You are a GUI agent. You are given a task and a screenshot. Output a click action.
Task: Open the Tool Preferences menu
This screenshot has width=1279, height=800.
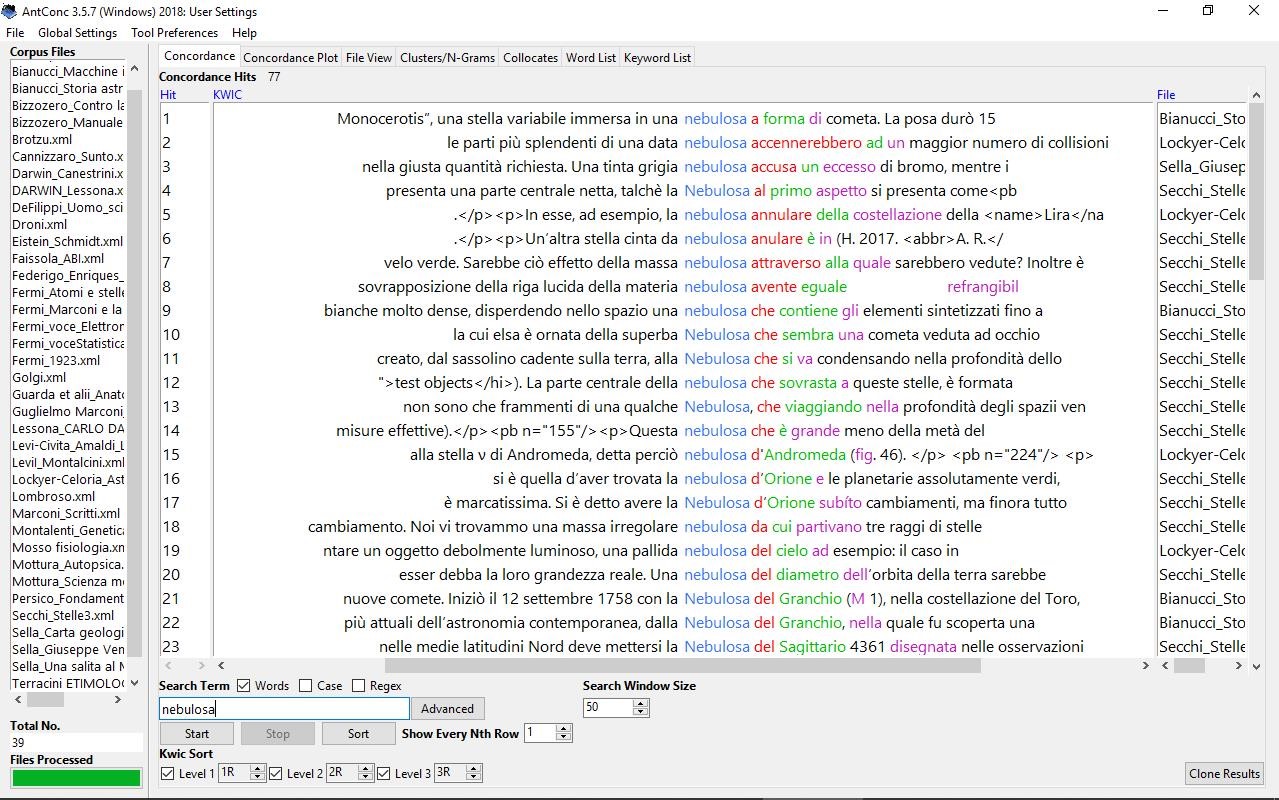pyautogui.click(x=174, y=33)
